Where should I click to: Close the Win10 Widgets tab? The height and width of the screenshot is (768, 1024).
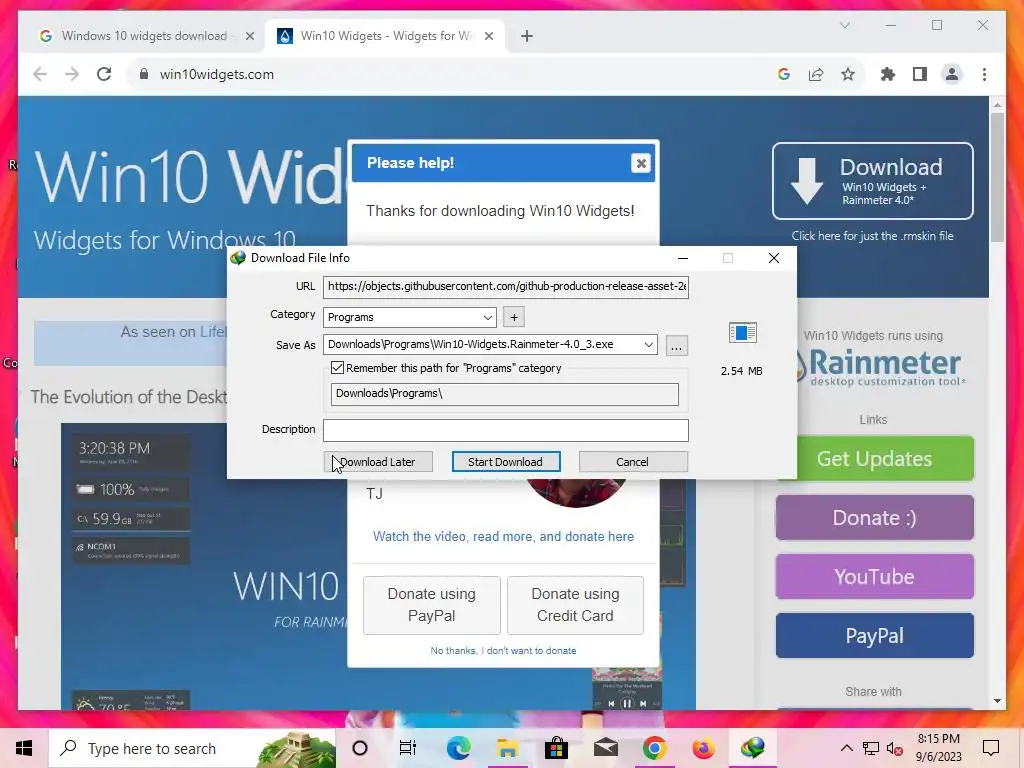(x=488, y=36)
